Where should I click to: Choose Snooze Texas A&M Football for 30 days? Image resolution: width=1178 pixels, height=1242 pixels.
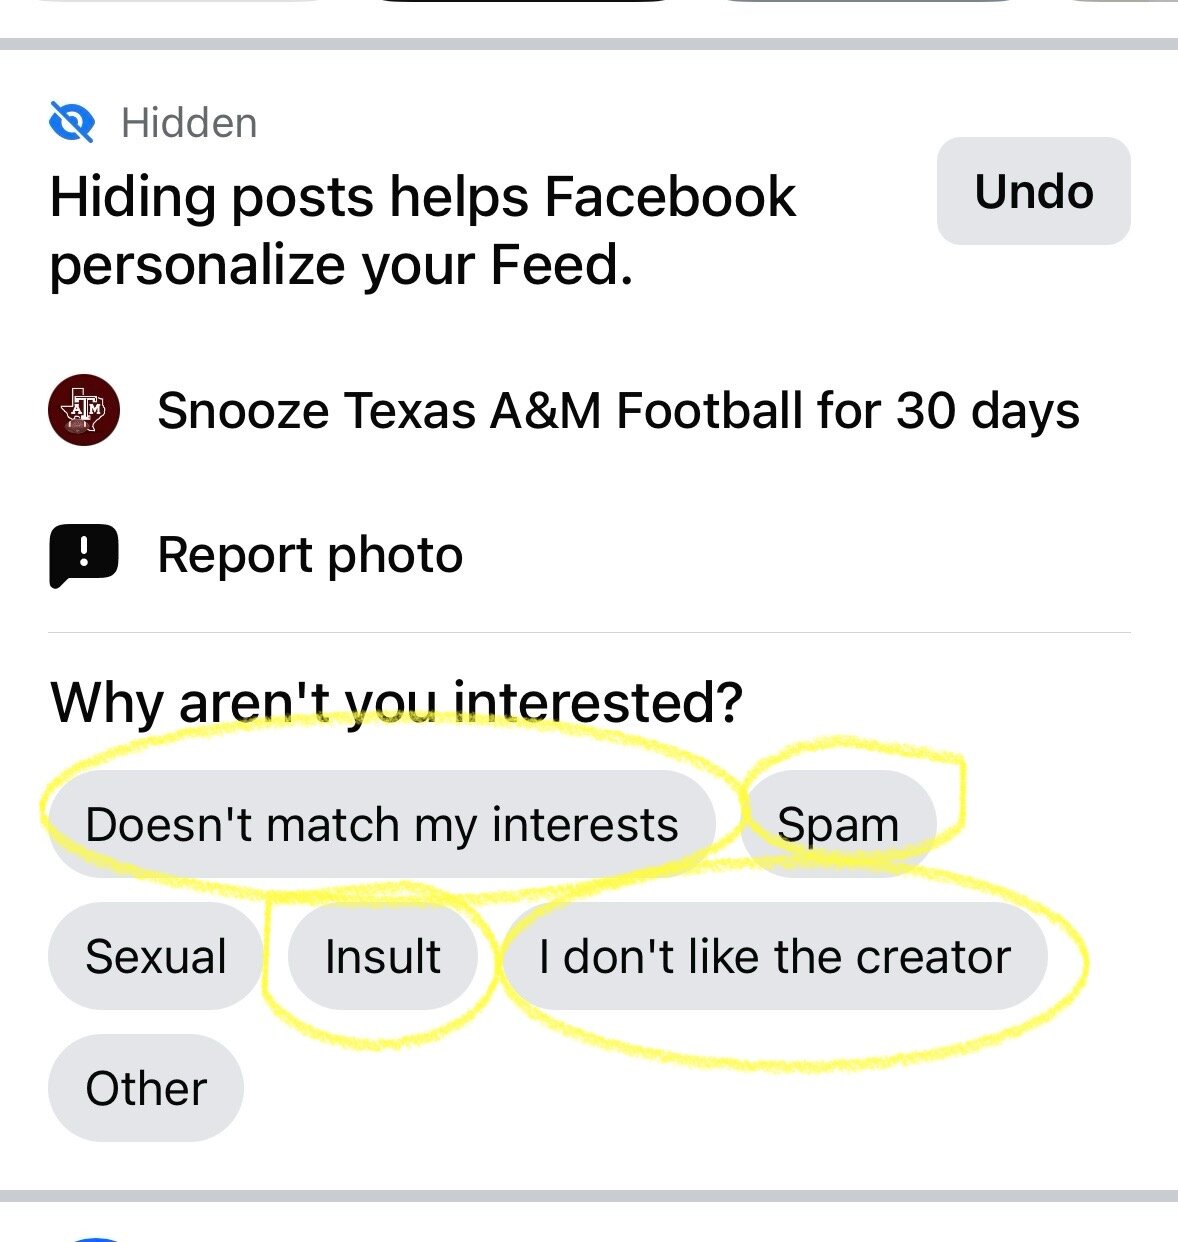click(618, 411)
